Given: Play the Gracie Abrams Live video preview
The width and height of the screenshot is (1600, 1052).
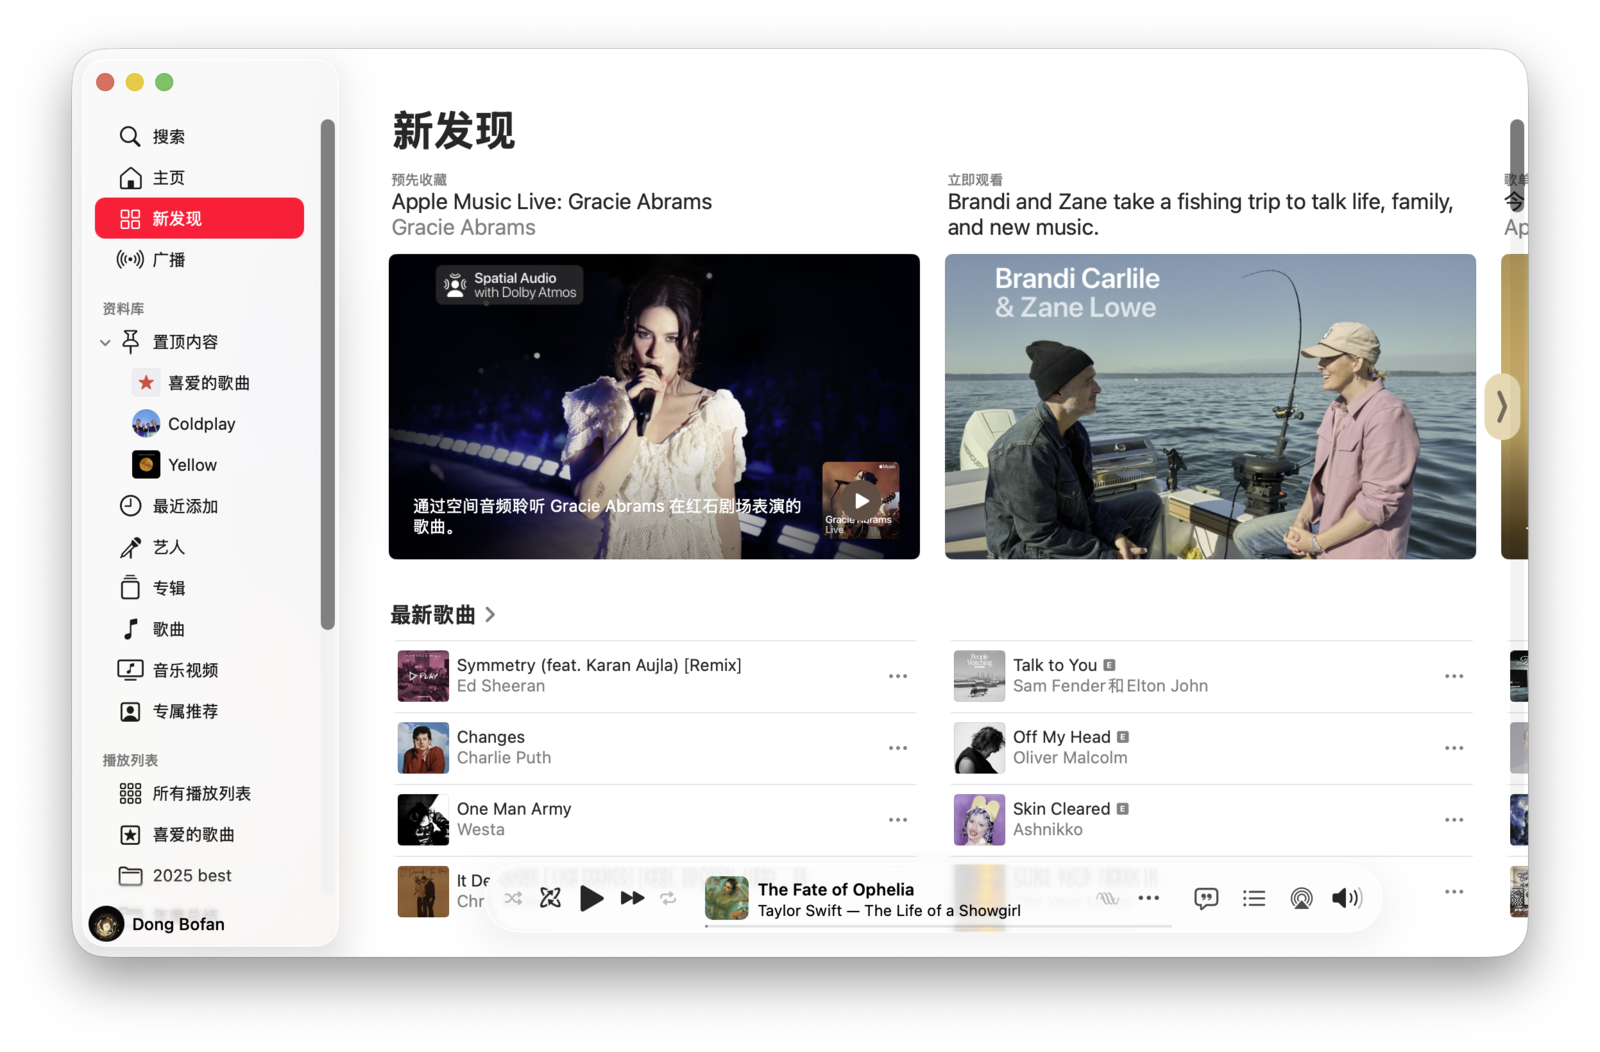Looking at the screenshot, I should 860,500.
